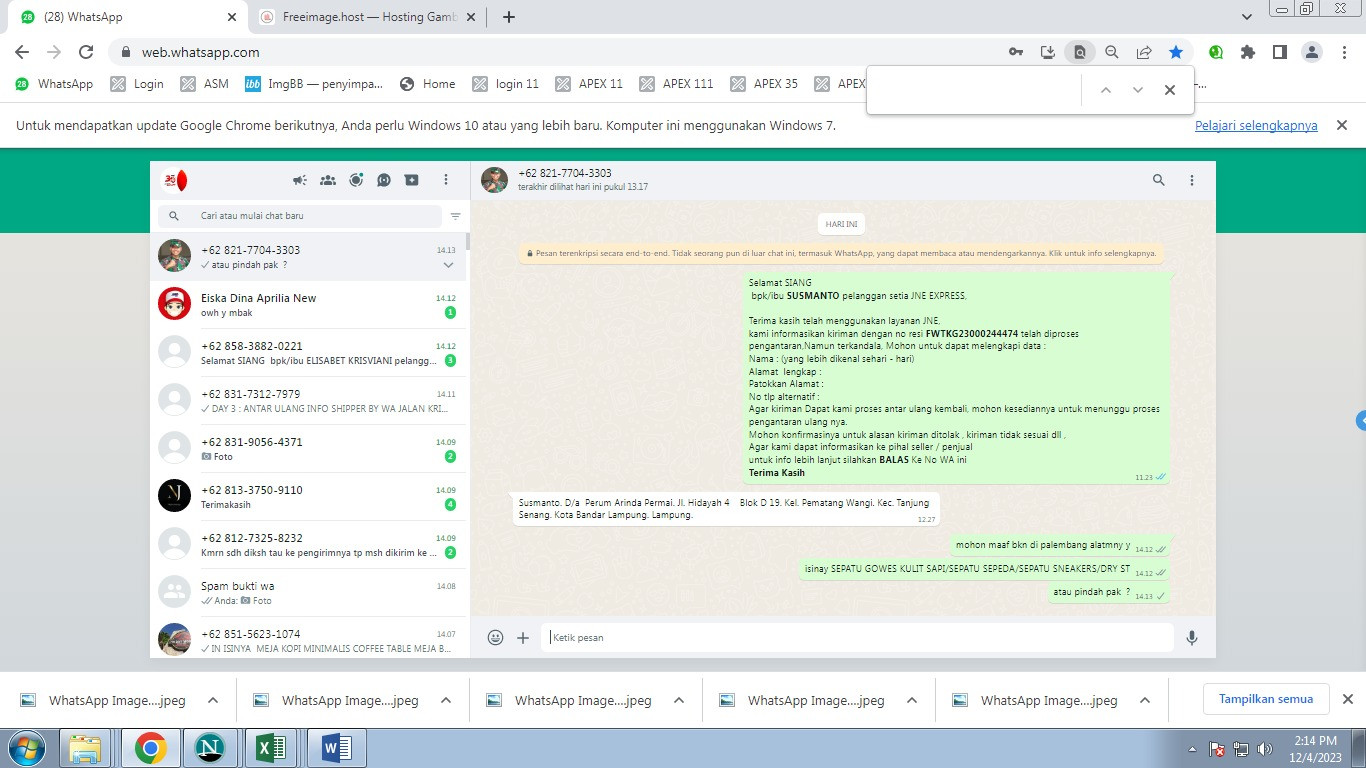Share this page icon
1366x768 pixels.
(x=1143, y=52)
